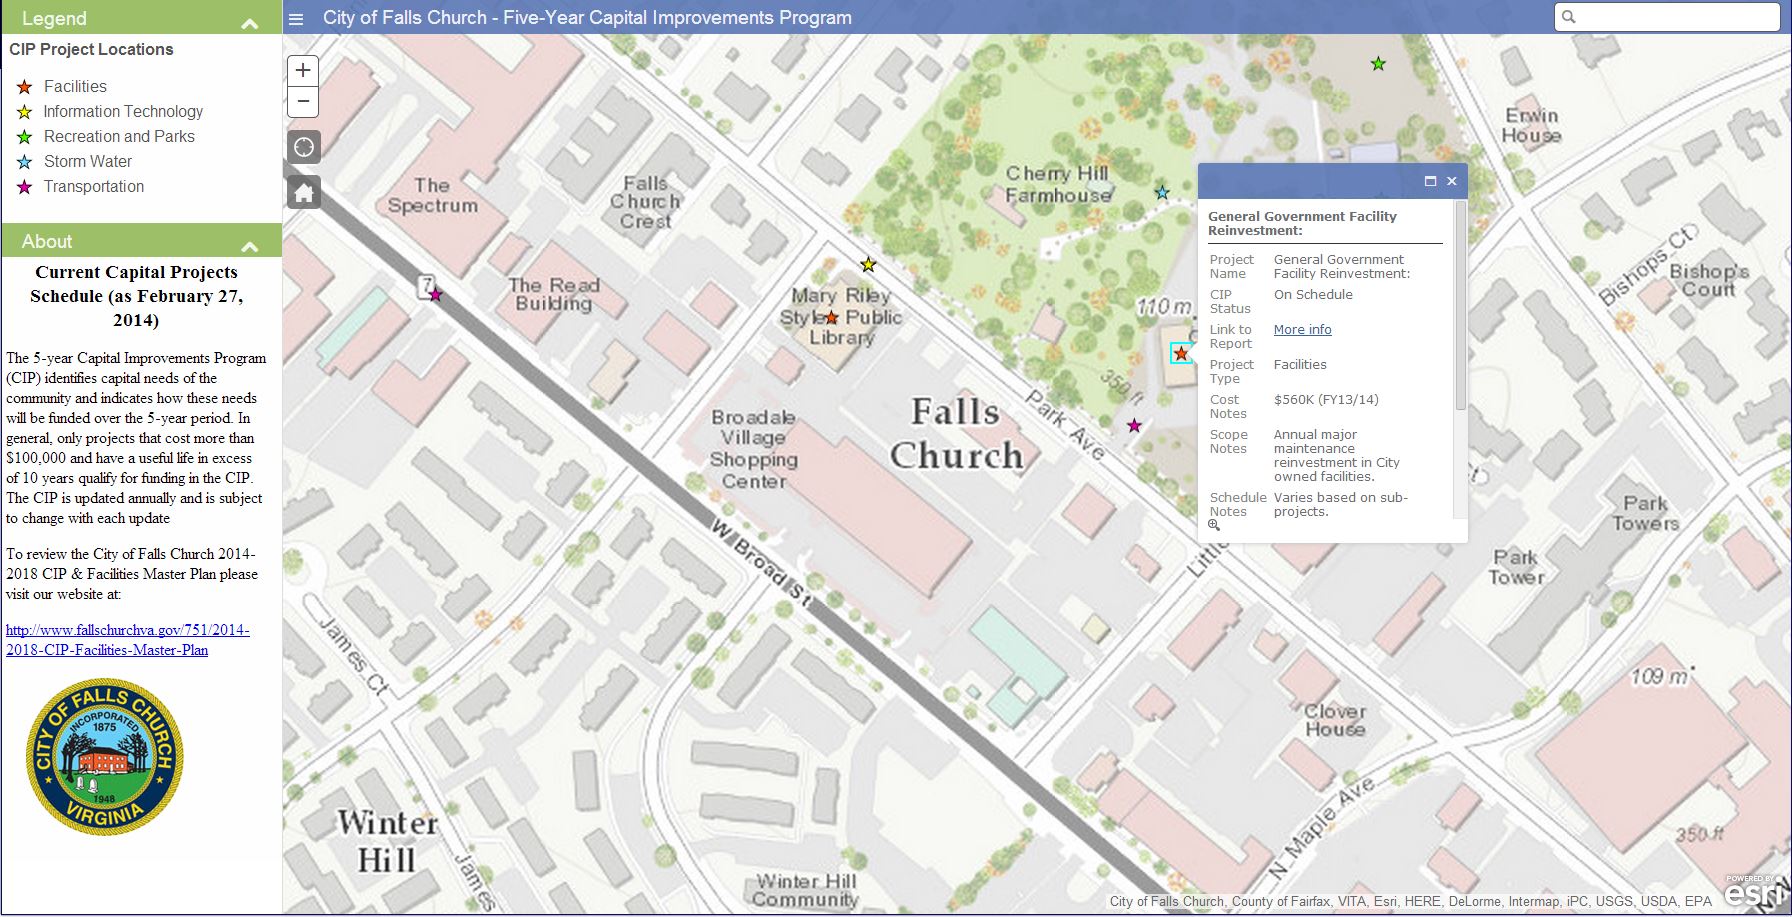Click the Clover House map label
The image size is (1792, 917).
click(x=1335, y=720)
